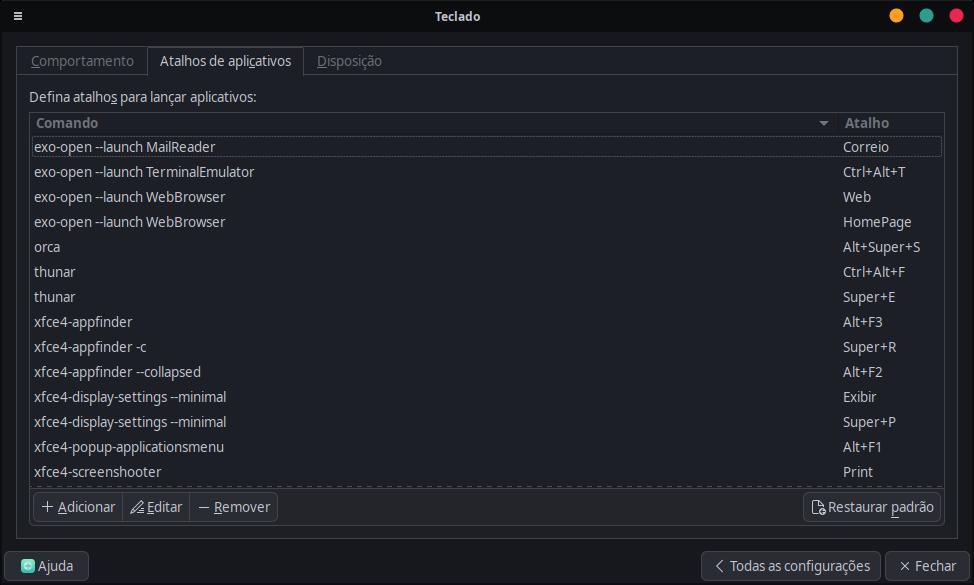Click the X icon on Fechar
The width and height of the screenshot is (974, 585).
pyautogui.click(x=903, y=566)
